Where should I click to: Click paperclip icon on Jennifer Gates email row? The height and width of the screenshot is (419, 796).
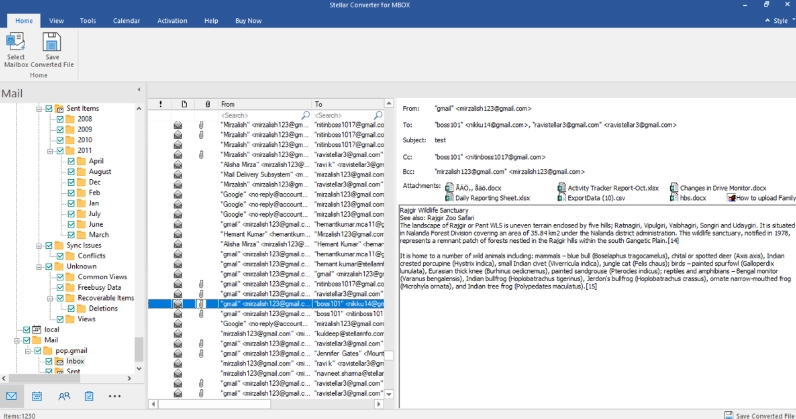pyautogui.click(x=201, y=353)
